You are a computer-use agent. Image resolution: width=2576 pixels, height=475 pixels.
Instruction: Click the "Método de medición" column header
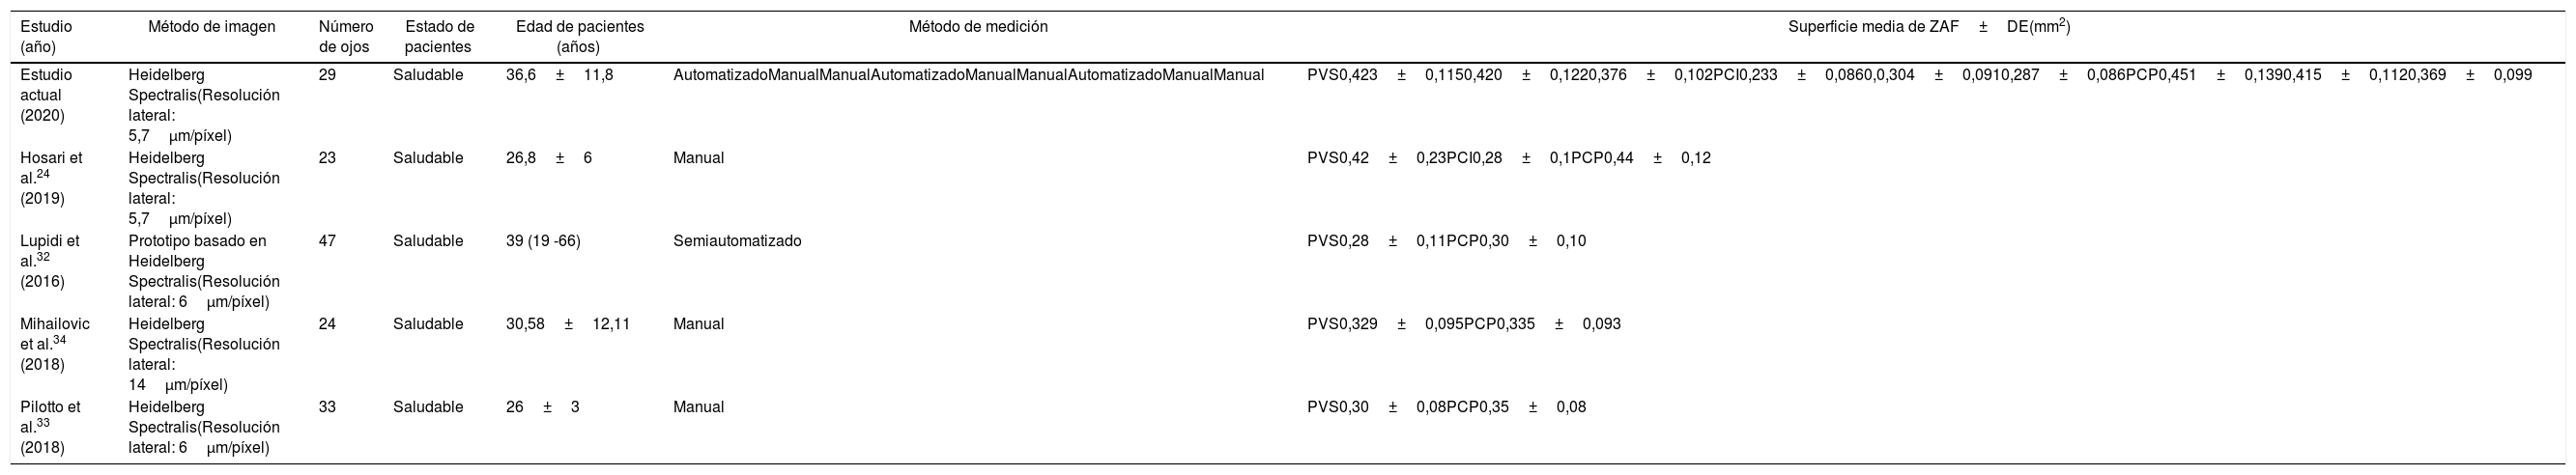[977, 27]
